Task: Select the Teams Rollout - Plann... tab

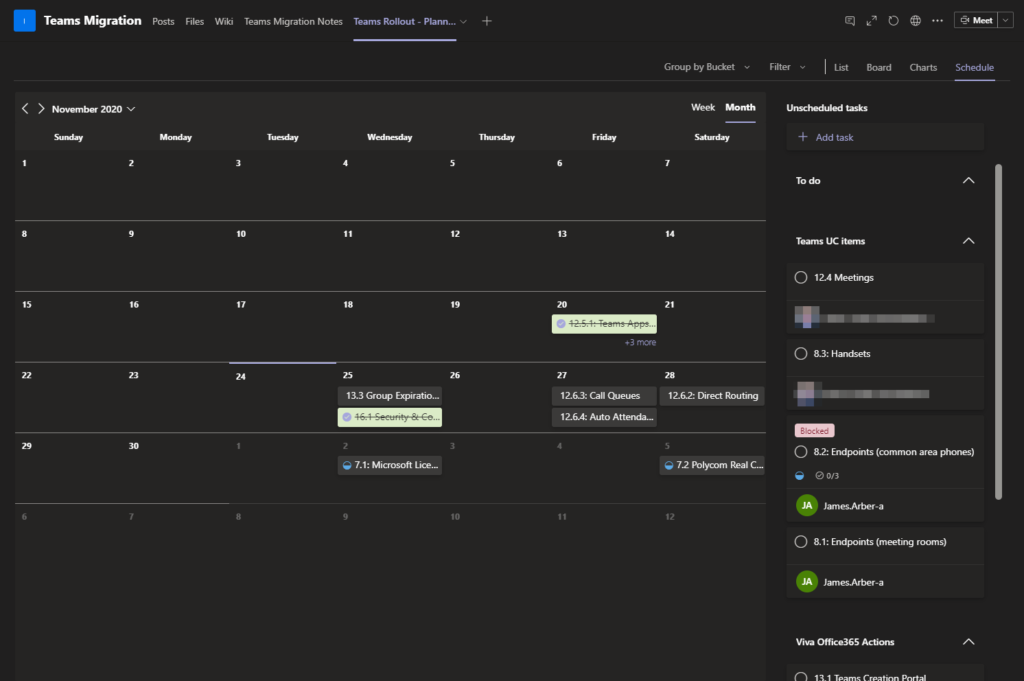Action: pos(404,22)
